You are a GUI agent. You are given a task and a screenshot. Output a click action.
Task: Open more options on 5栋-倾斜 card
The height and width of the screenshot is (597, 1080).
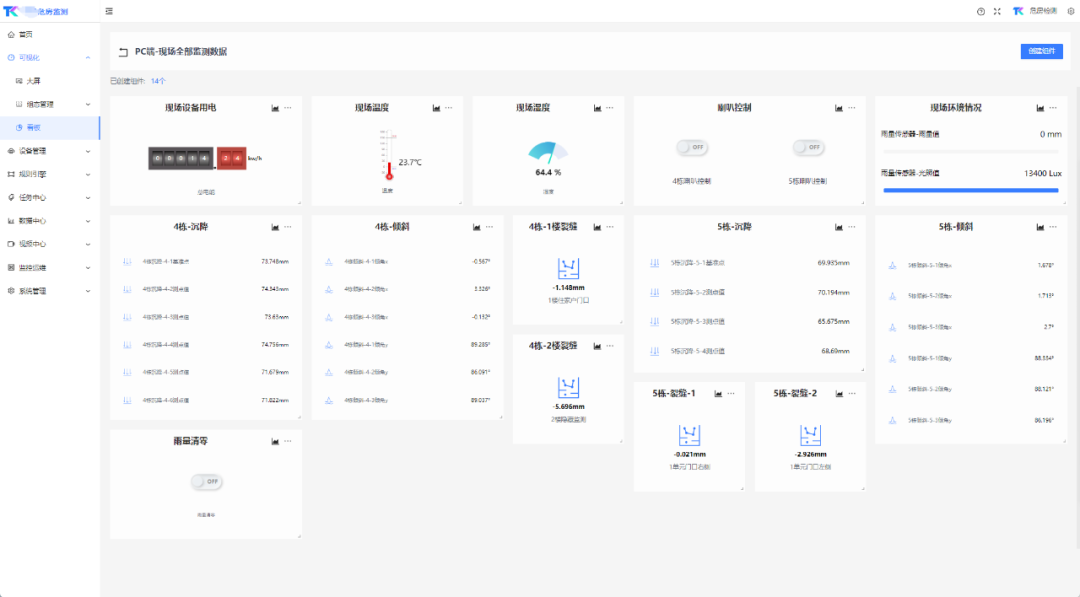[x=1053, y=227]
